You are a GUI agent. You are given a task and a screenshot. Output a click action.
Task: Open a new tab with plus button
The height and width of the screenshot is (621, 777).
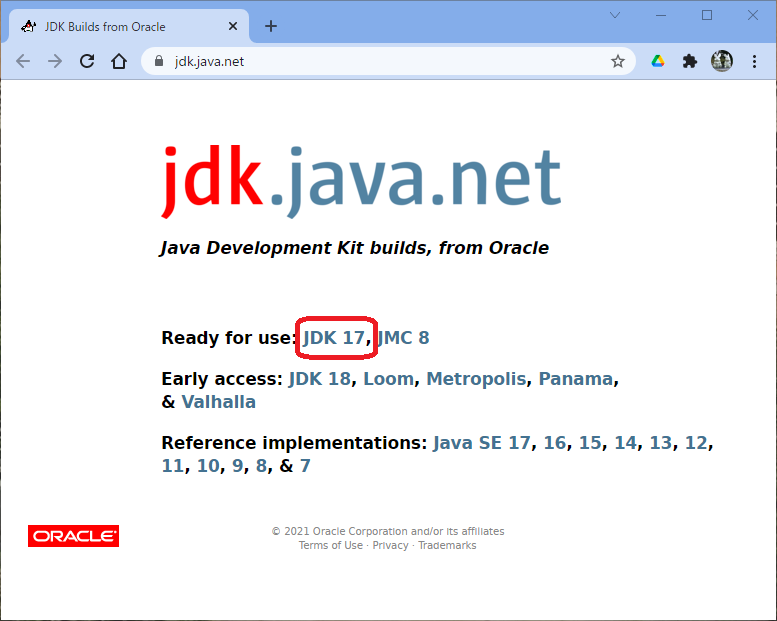pyautogui.click(x=271, y=26)
